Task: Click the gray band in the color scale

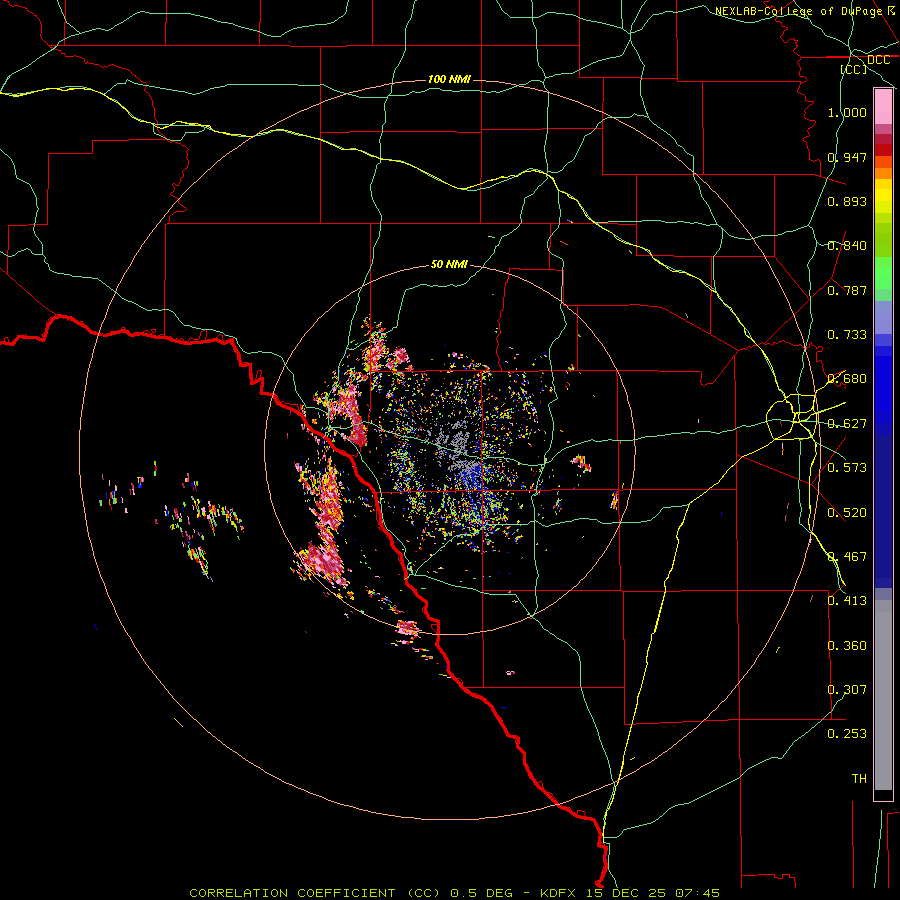Action: tap(883, 695)
